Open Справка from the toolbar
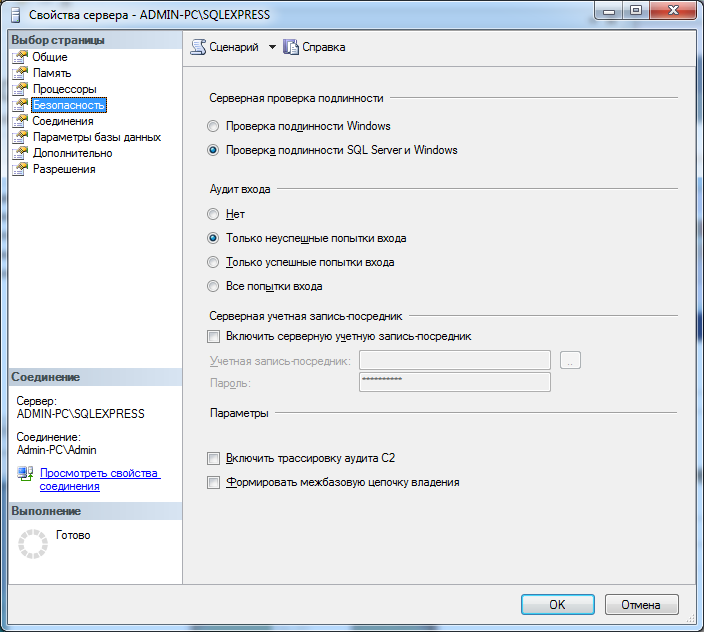The height and width of the screenshot is (632, 704). pyautogui.click(x=314, y=47)
